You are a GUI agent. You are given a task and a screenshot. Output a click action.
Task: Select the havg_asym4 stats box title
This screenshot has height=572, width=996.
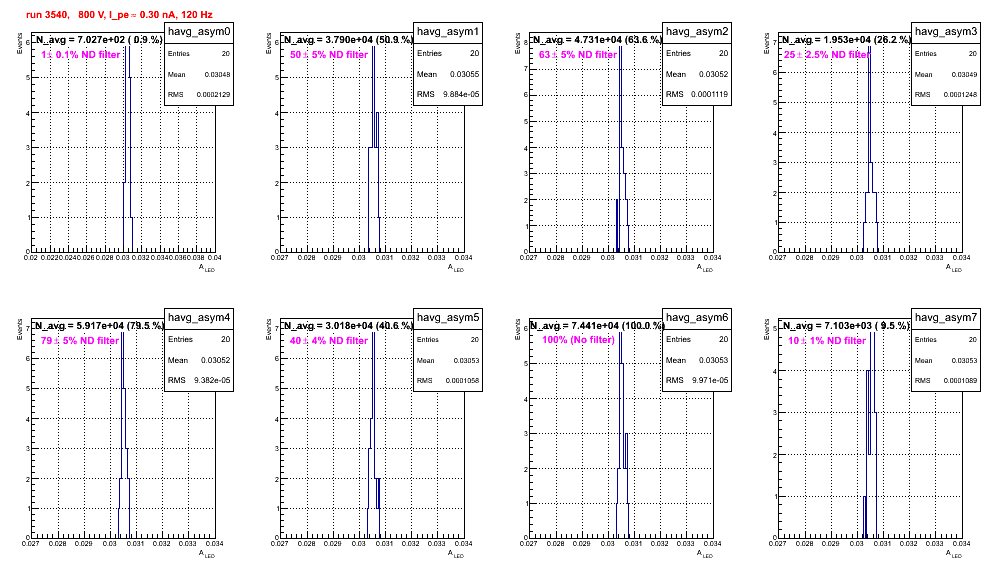click(199, 317)
